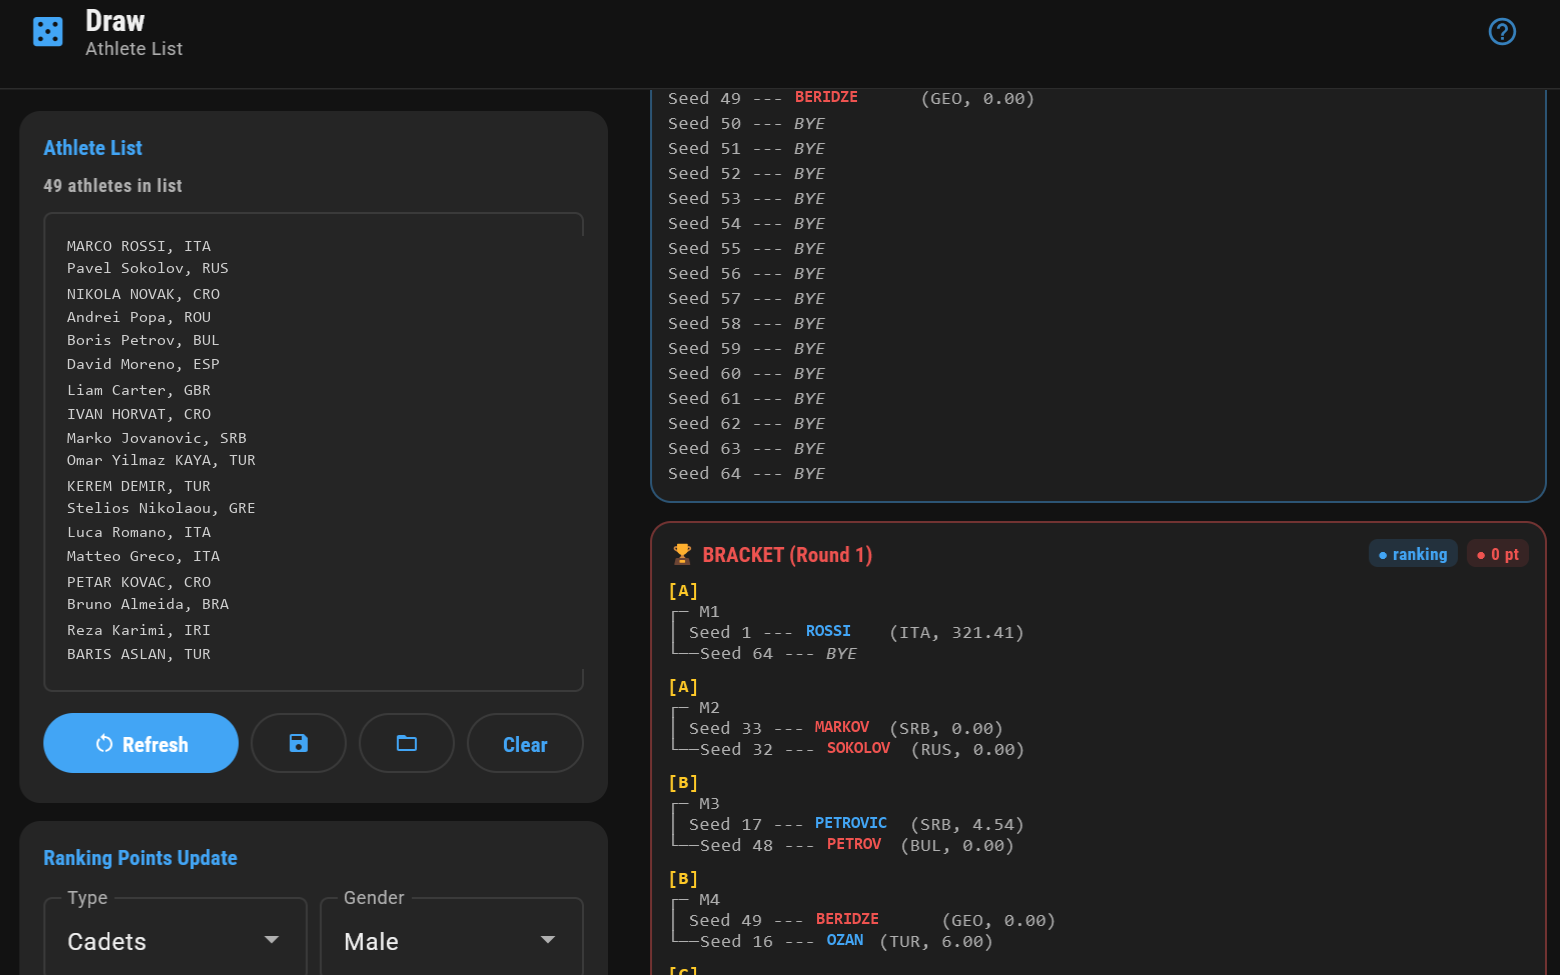
Task: Click BERIDZE at Seed 49 in seed list
Action: (x=826, y=97)
